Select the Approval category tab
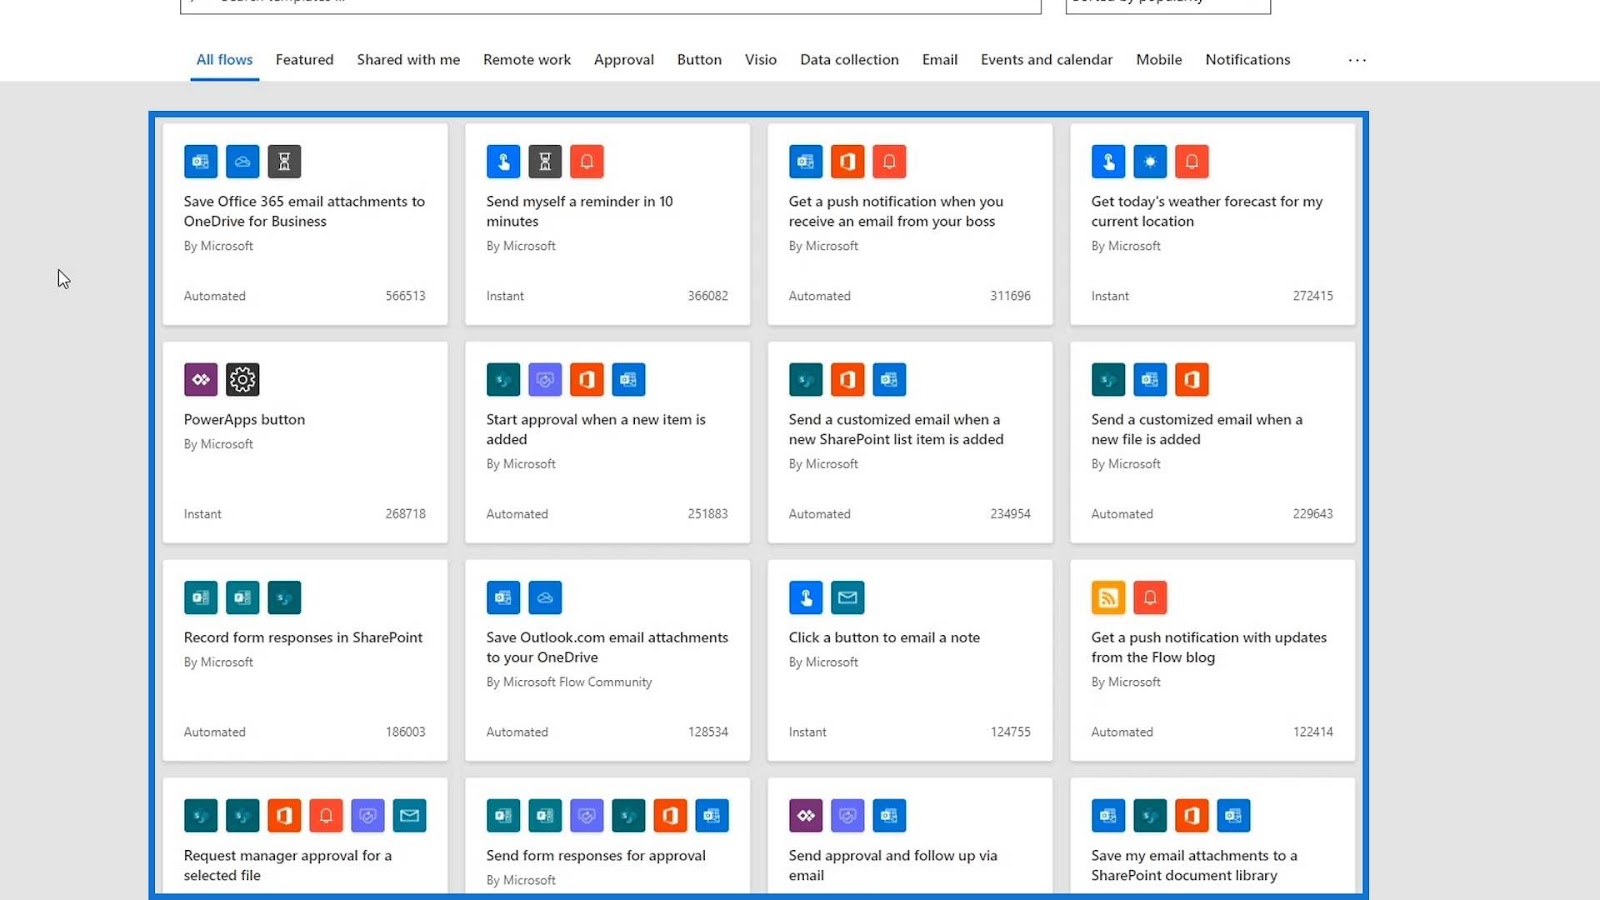 point(624,60)
